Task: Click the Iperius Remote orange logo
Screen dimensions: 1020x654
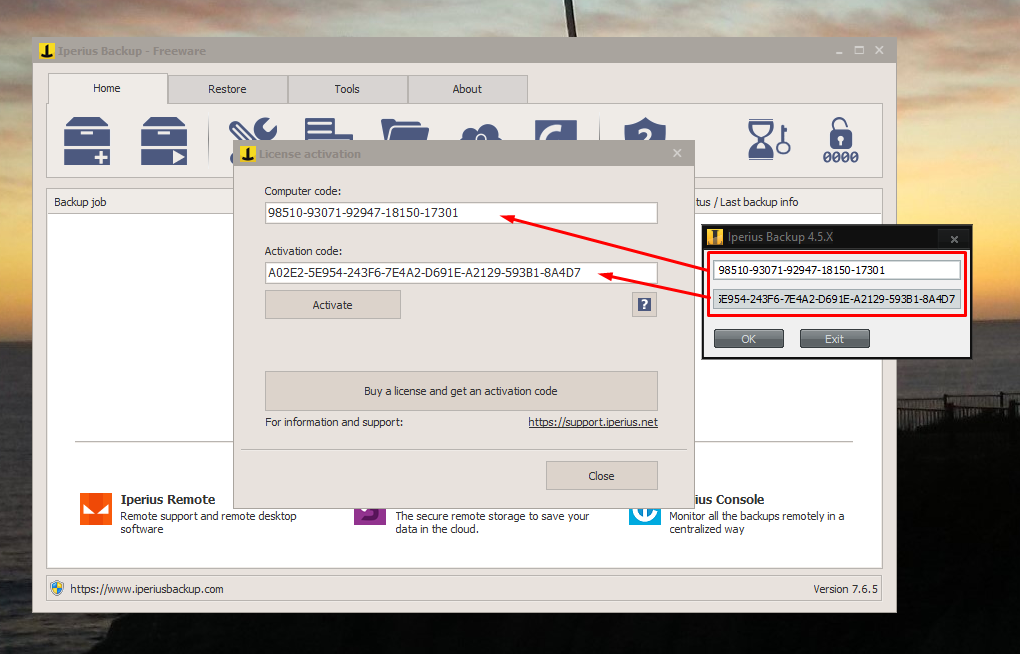Action: (96, 508)
